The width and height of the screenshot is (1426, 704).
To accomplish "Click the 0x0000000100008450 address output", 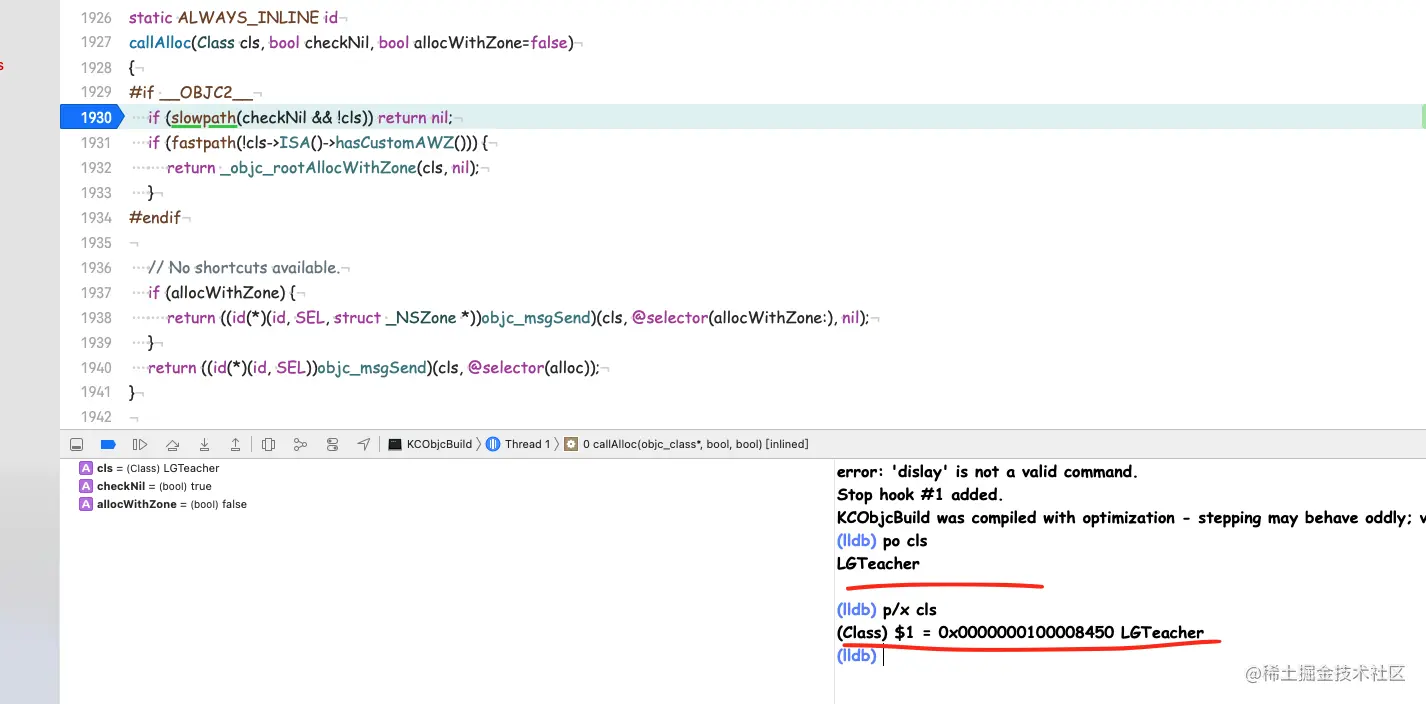I will 1026,633.
